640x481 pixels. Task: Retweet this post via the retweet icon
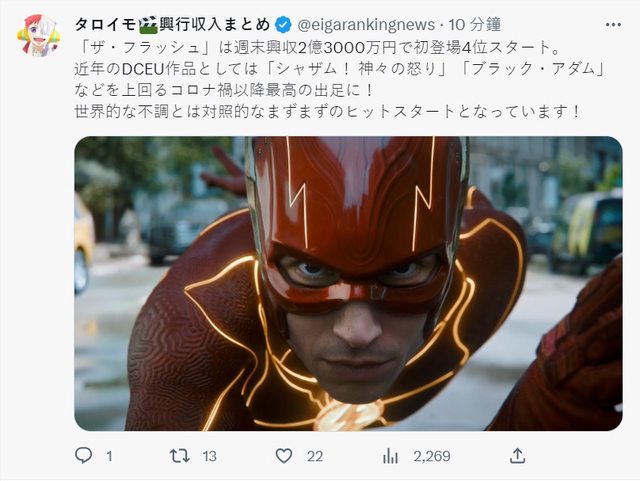point(180,456)
